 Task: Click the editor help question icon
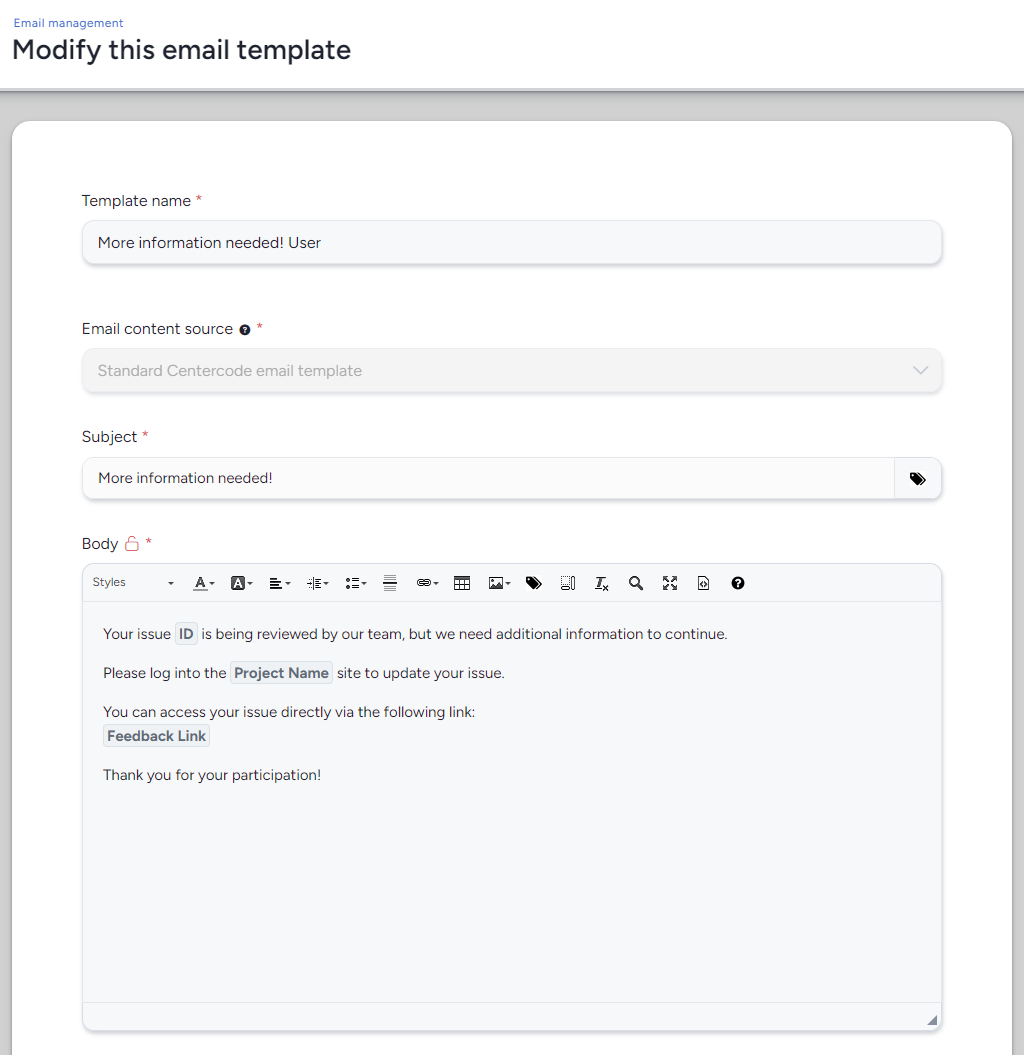pyautogui.click(x=737, y=583)
